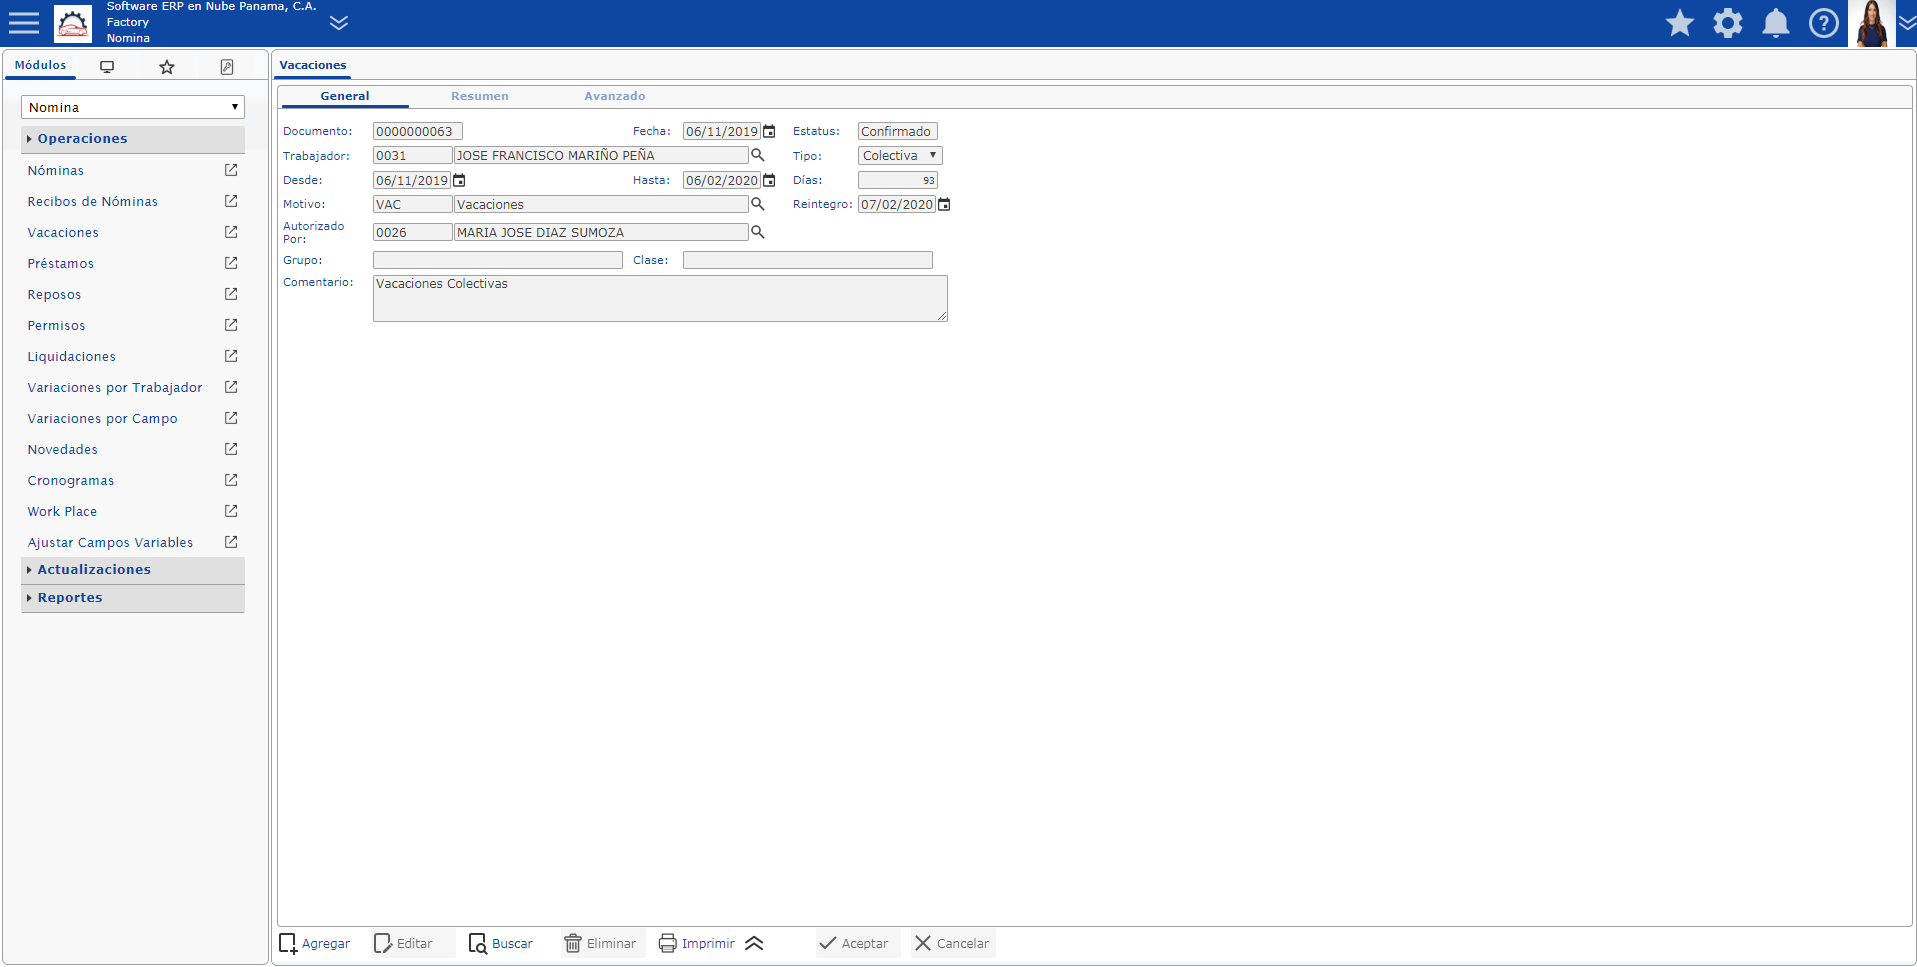The height and width of the screenshot is (967, 1917).
Task: Switch to the Resumen tab
Action: (480, 97)
